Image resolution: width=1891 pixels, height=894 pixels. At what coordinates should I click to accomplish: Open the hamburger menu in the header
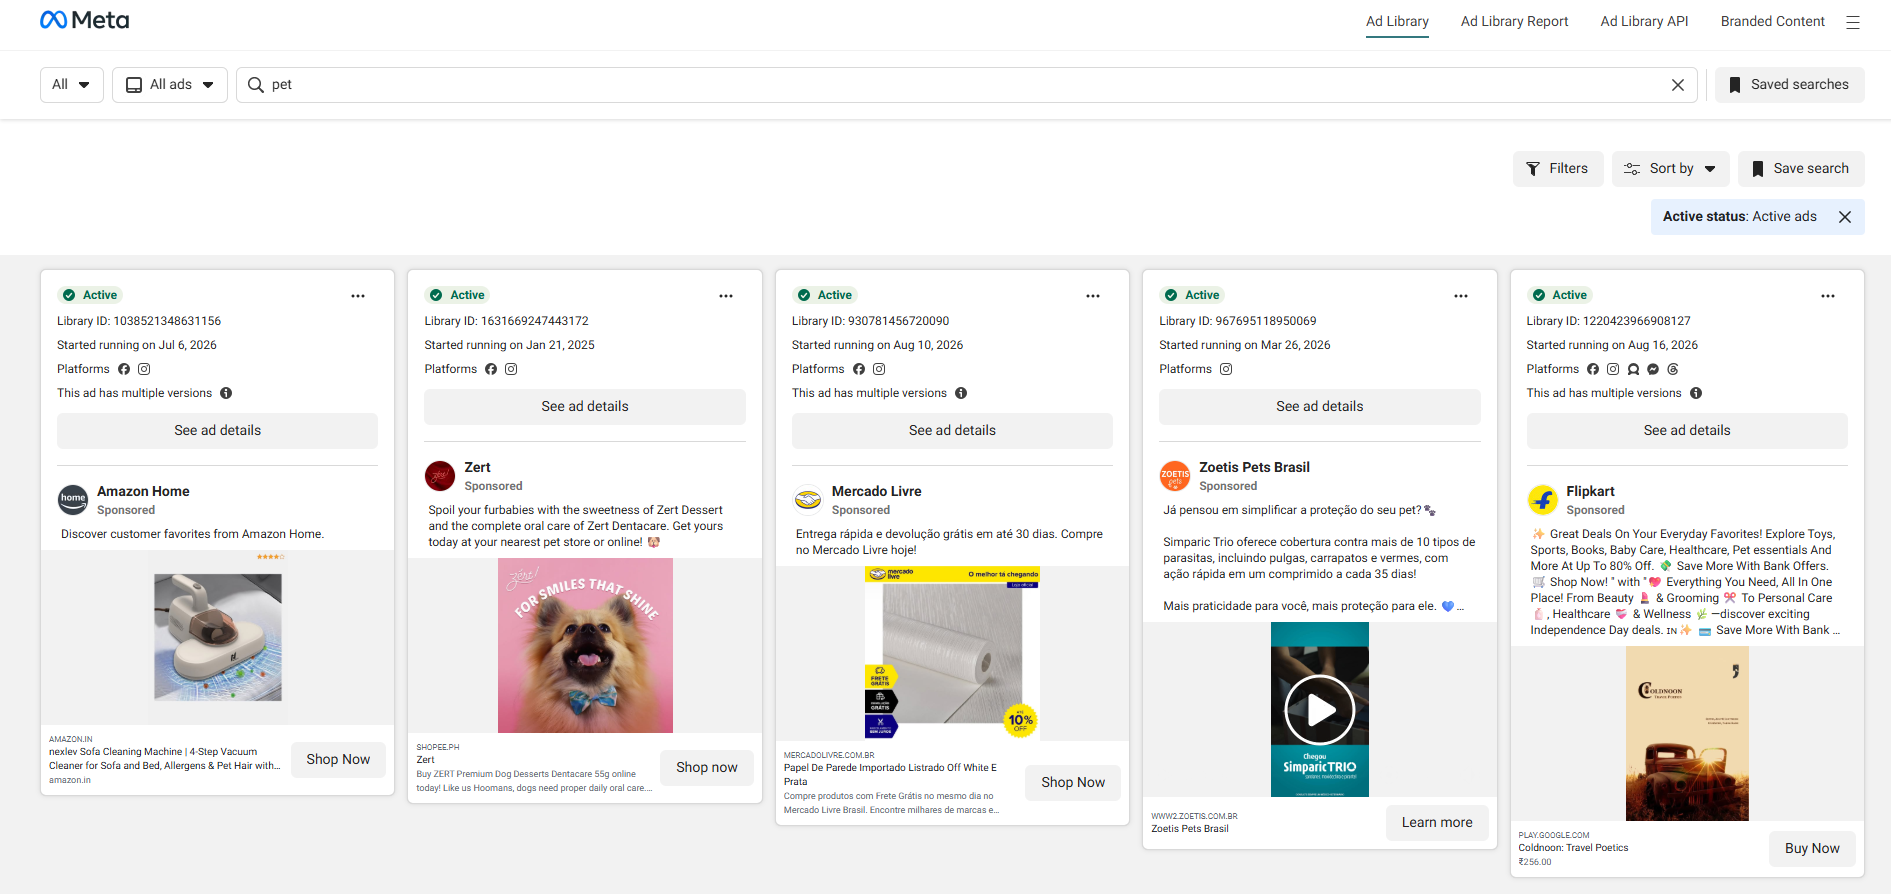pyautogui.click(x=1853, y=22)
